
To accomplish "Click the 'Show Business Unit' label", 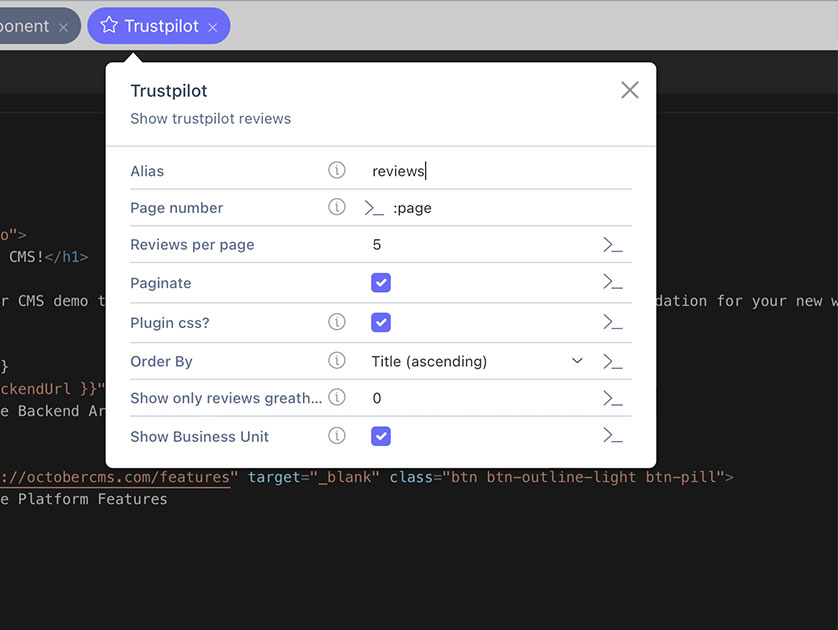I will tap(199, 437).
